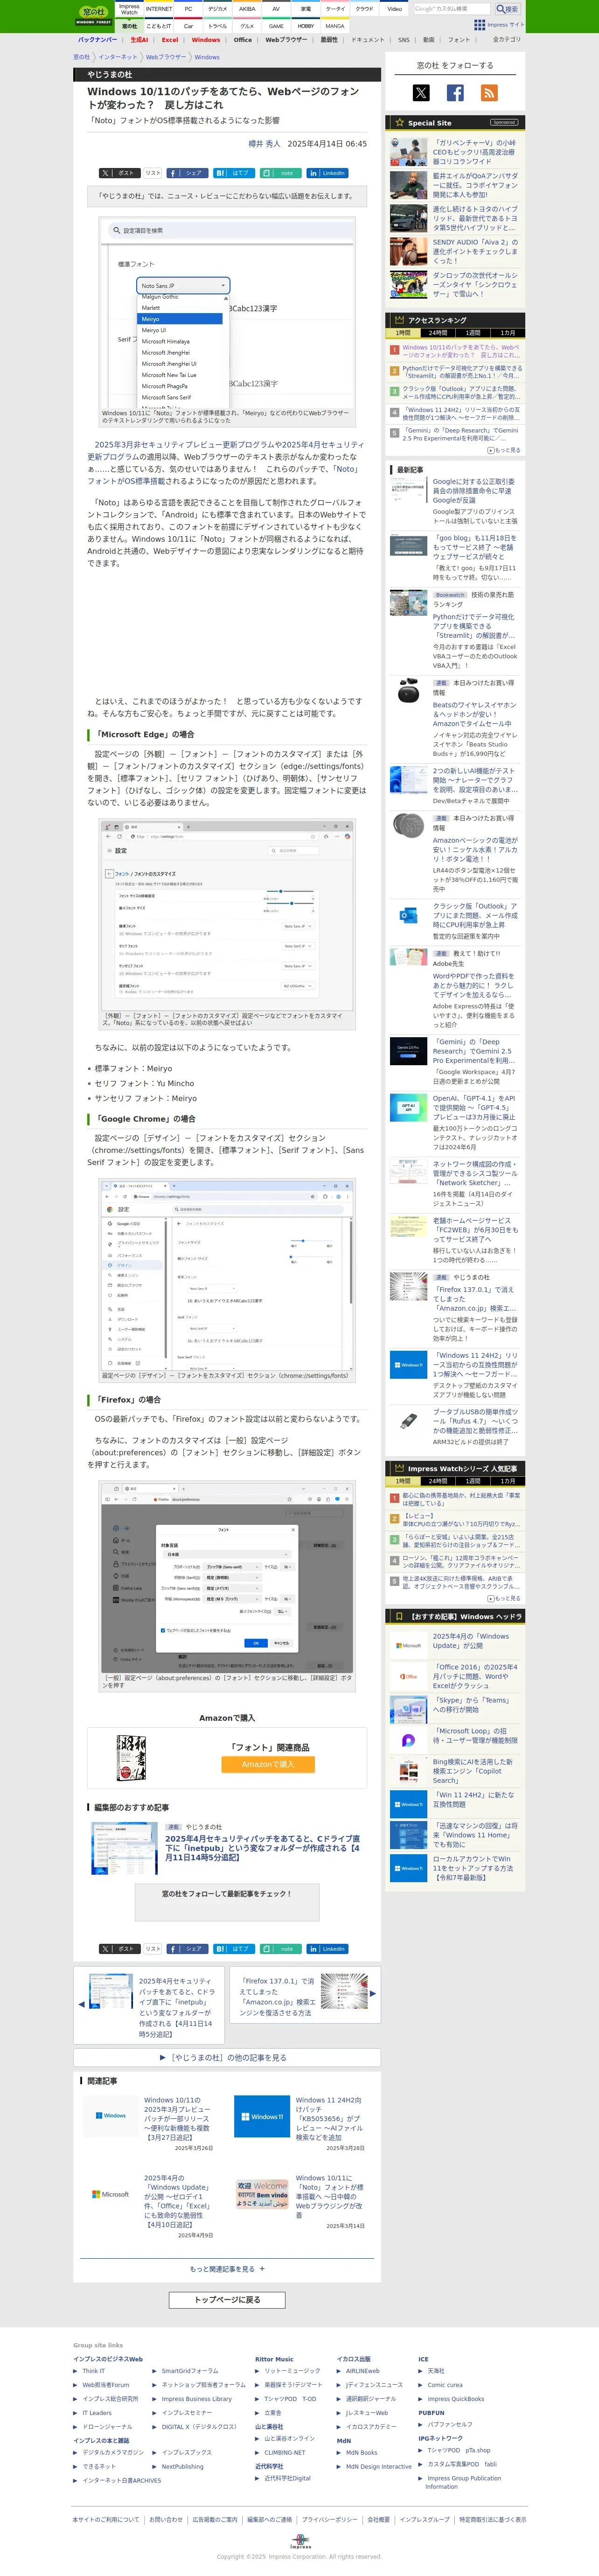
Task: Follow 窓の杜 on Facebook in sidebar
Action: [x=455, y=93]
